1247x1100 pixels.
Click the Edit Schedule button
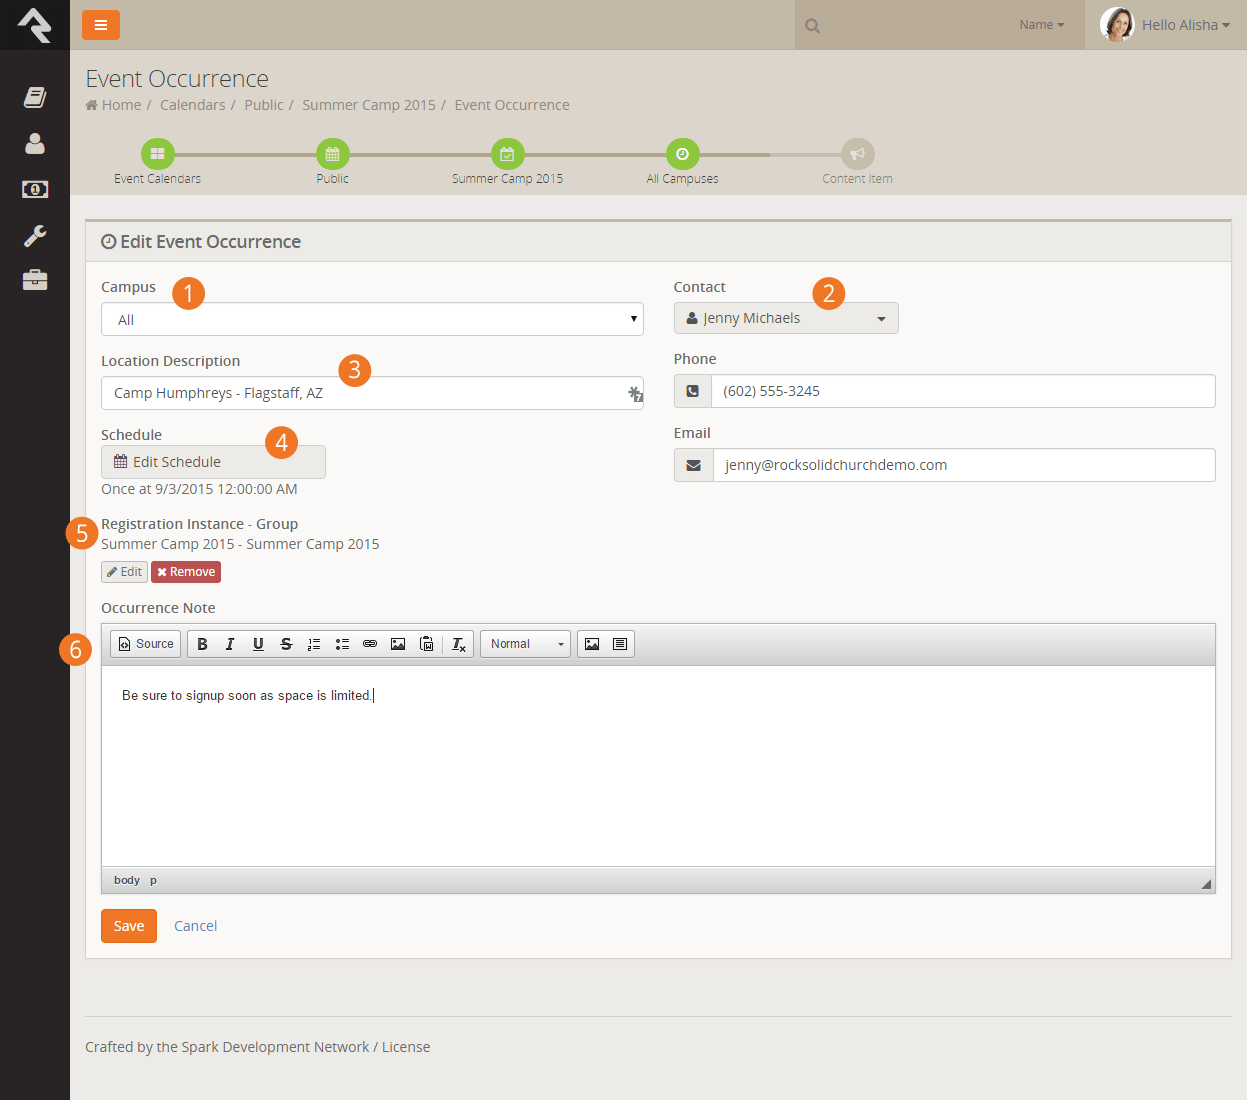point(213,462)
